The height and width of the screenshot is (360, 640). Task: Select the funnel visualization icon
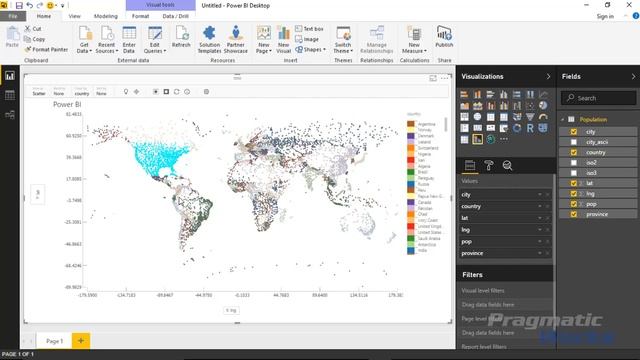(530, 117)
